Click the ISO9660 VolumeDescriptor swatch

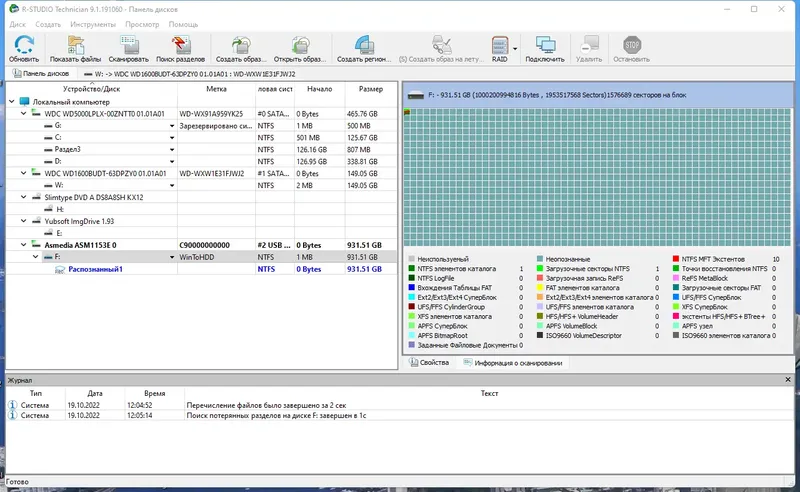tap(540, 336)
